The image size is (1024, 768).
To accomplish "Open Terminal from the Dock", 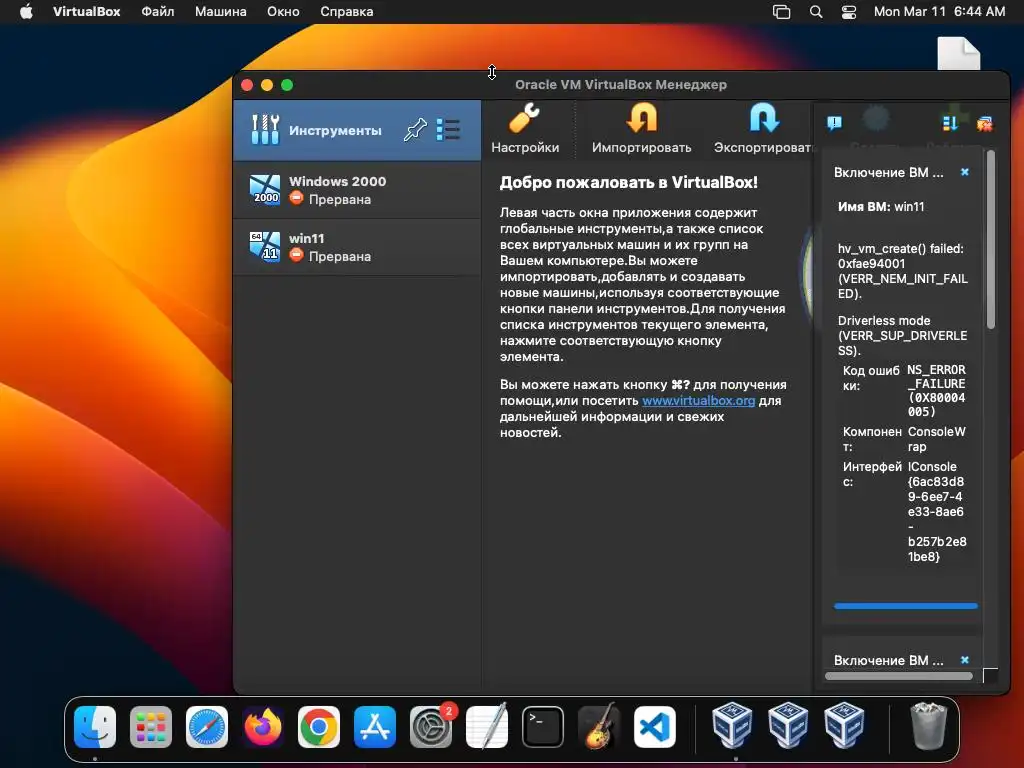I will click(543, 727).
